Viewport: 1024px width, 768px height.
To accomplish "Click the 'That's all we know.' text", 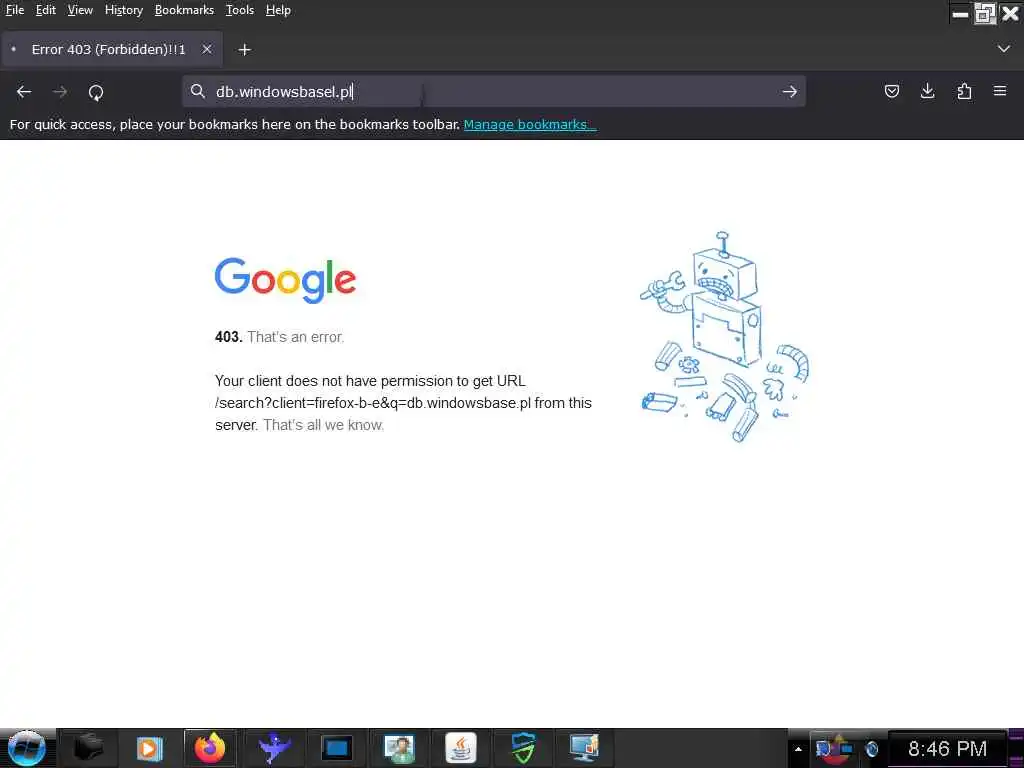I will [323, 425].
